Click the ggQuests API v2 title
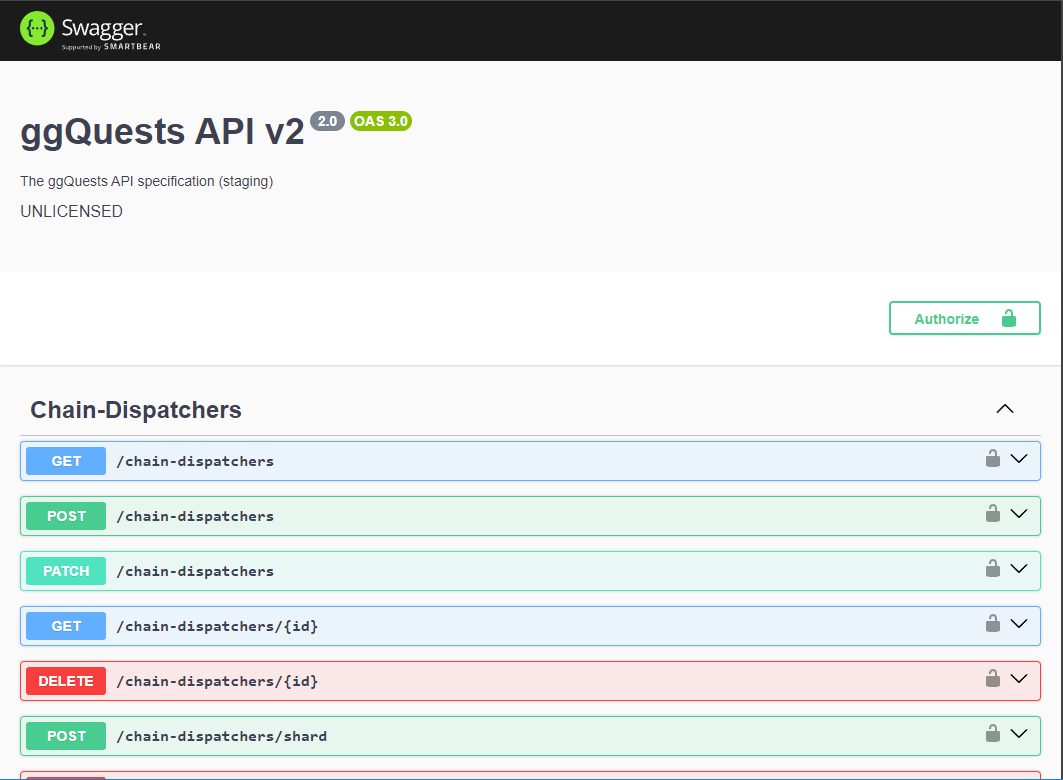Image resolution: width=1063 pixels, height=780 pixels. [163, 131]
